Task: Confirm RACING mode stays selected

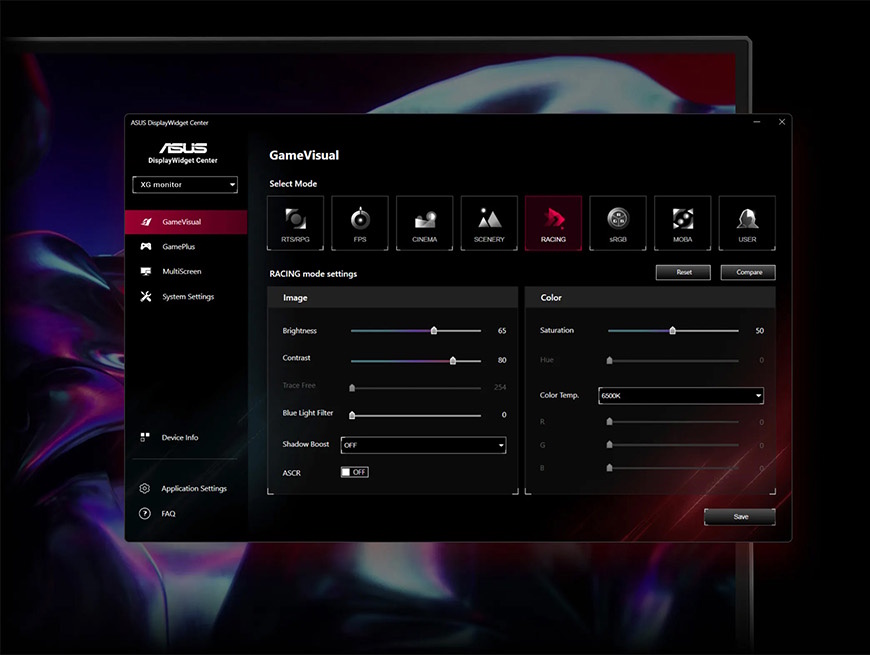Action: coord(553,222)
